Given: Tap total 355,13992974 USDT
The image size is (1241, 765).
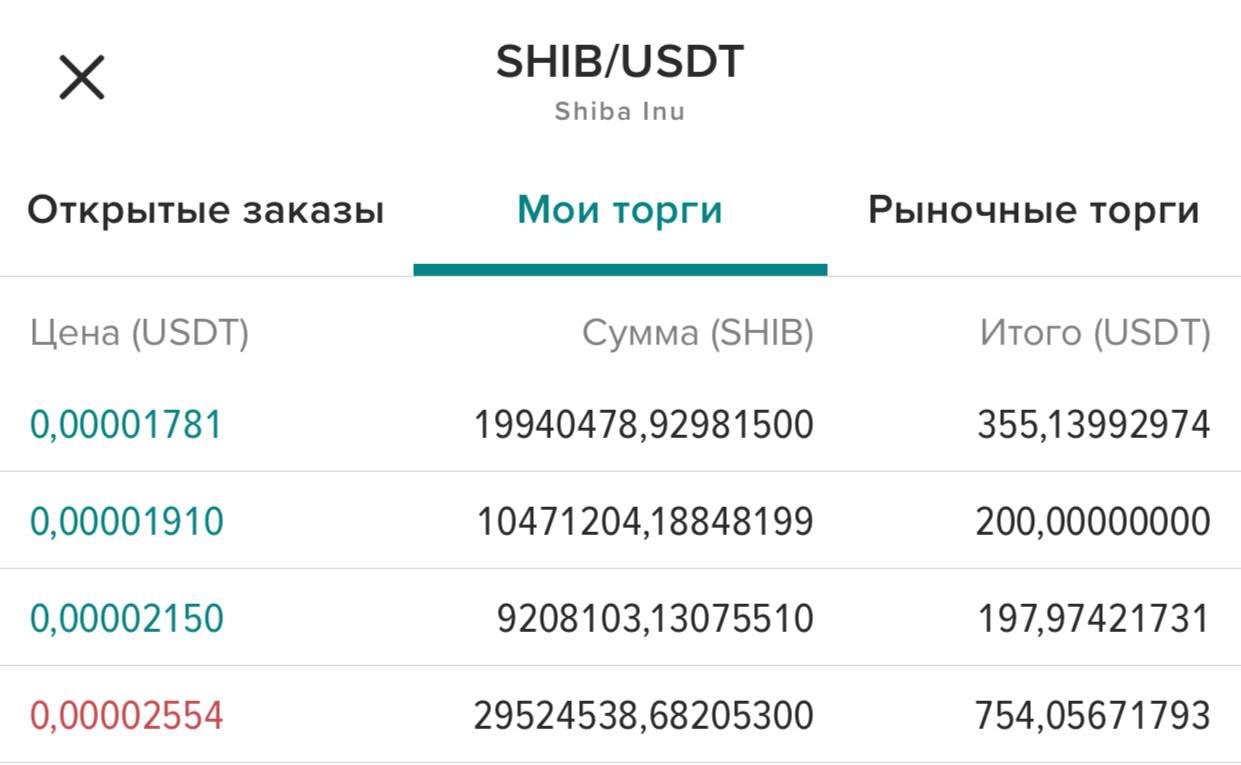Looking at the screenshot, I should [1094, 425].
